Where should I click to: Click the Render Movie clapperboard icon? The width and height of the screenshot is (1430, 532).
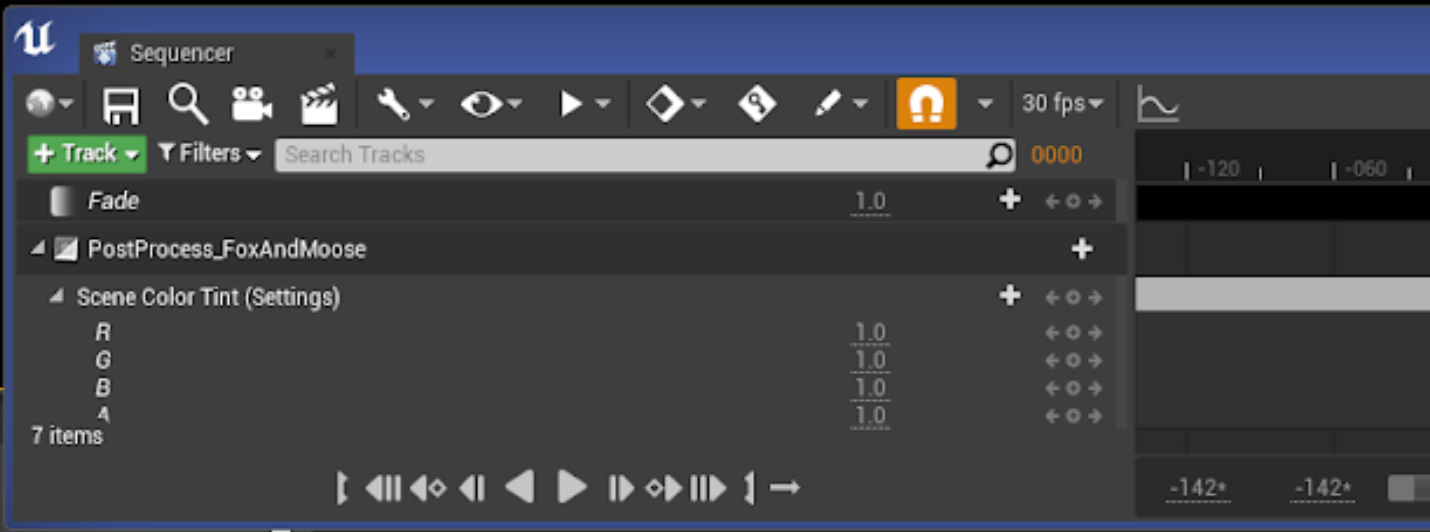click(x=320, y=103)
